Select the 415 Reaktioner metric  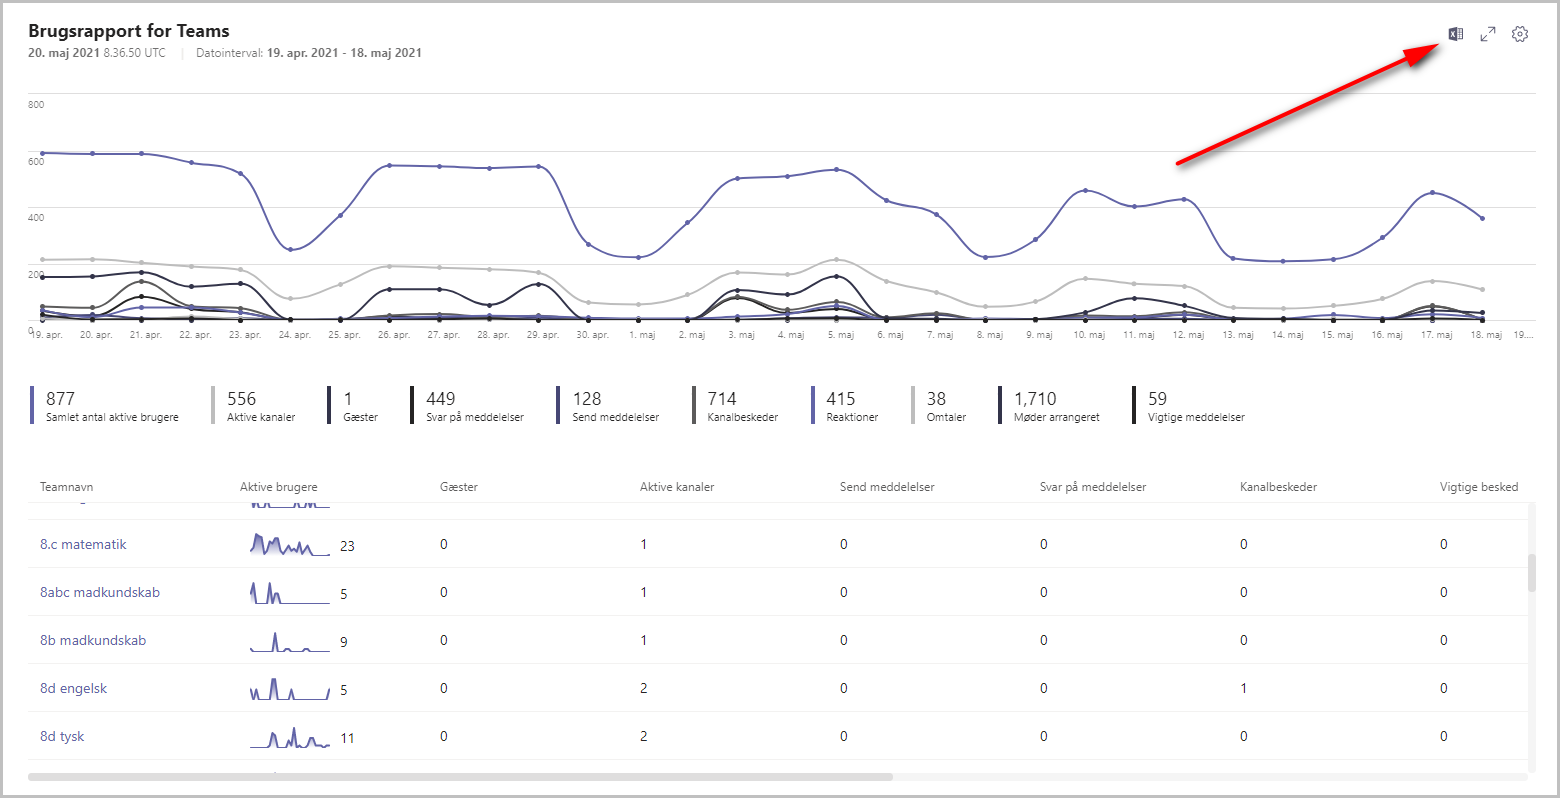click(x=846, y=405)
